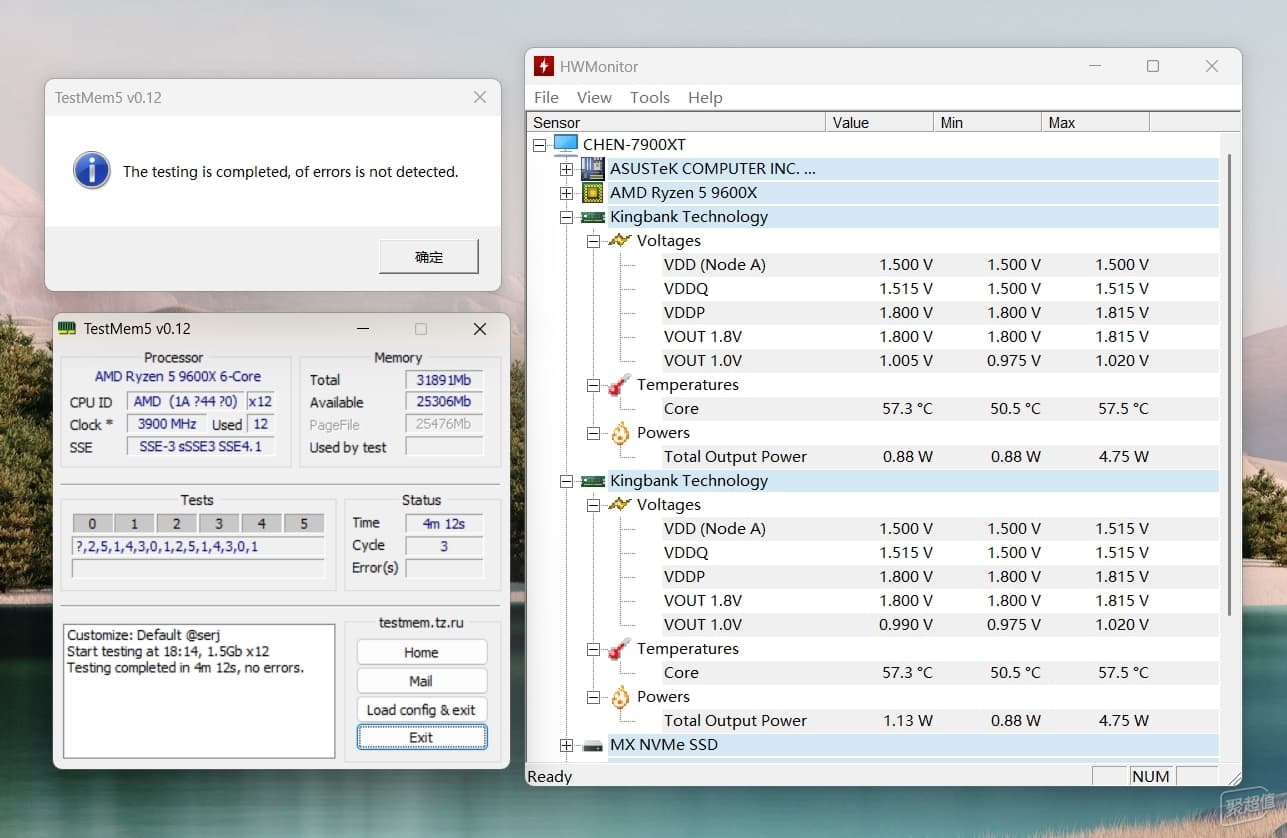Click the HWMonitor vertical scrollbar thumb
Viewport: 1287px width, 838px height.
pyautogui.click(x=1229, y=385)
